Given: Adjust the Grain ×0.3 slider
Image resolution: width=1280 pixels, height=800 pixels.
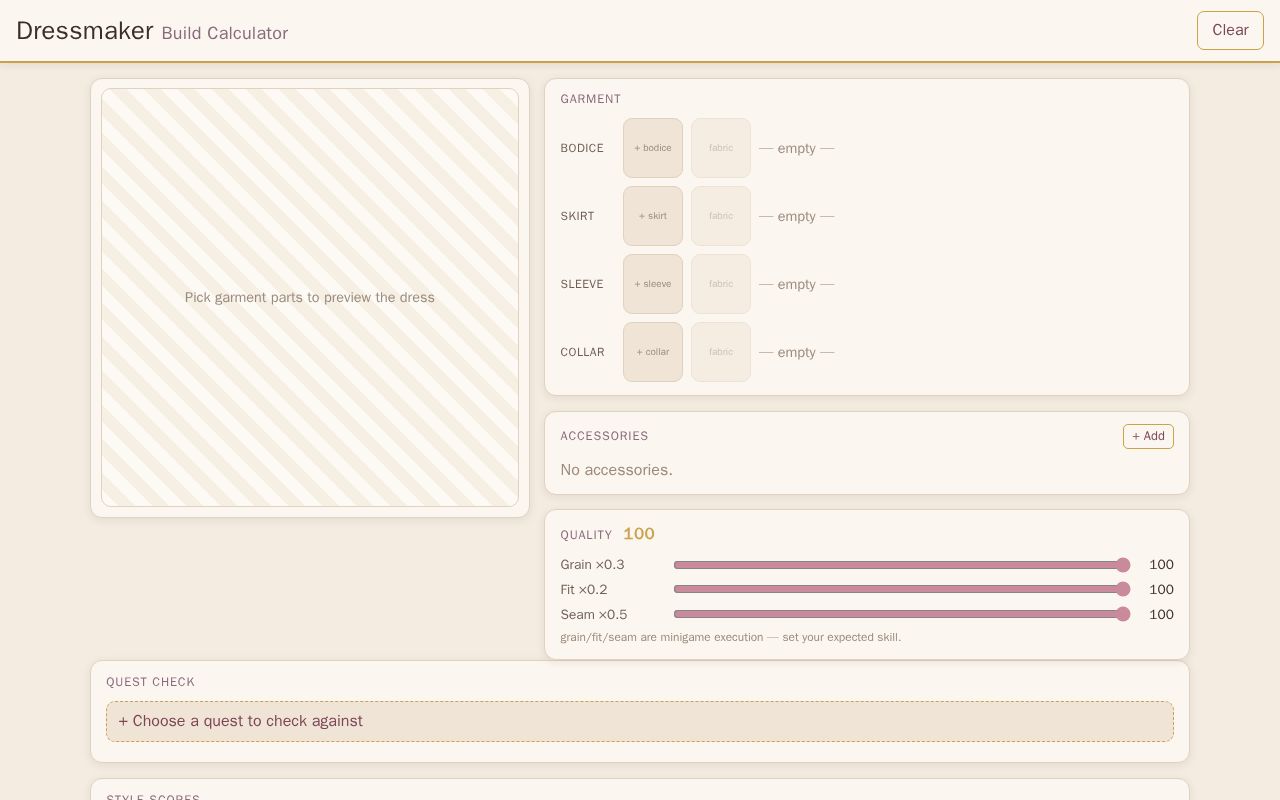Looking at the screenshot, I should (x=902, y=565).
